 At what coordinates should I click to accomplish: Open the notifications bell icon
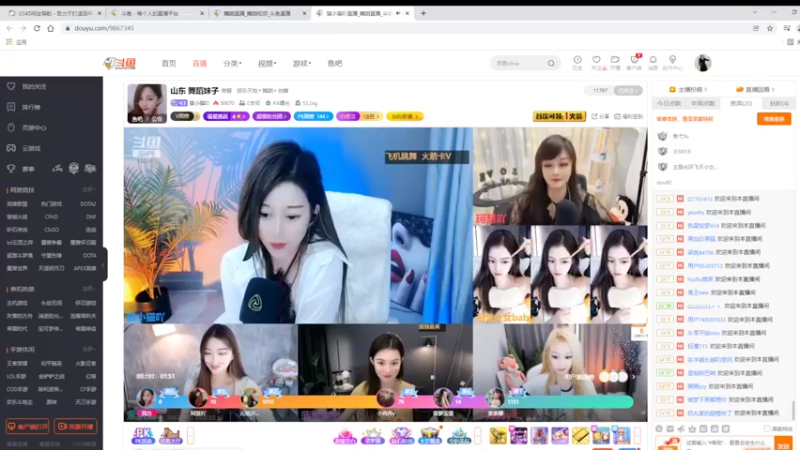pos(653,62)
